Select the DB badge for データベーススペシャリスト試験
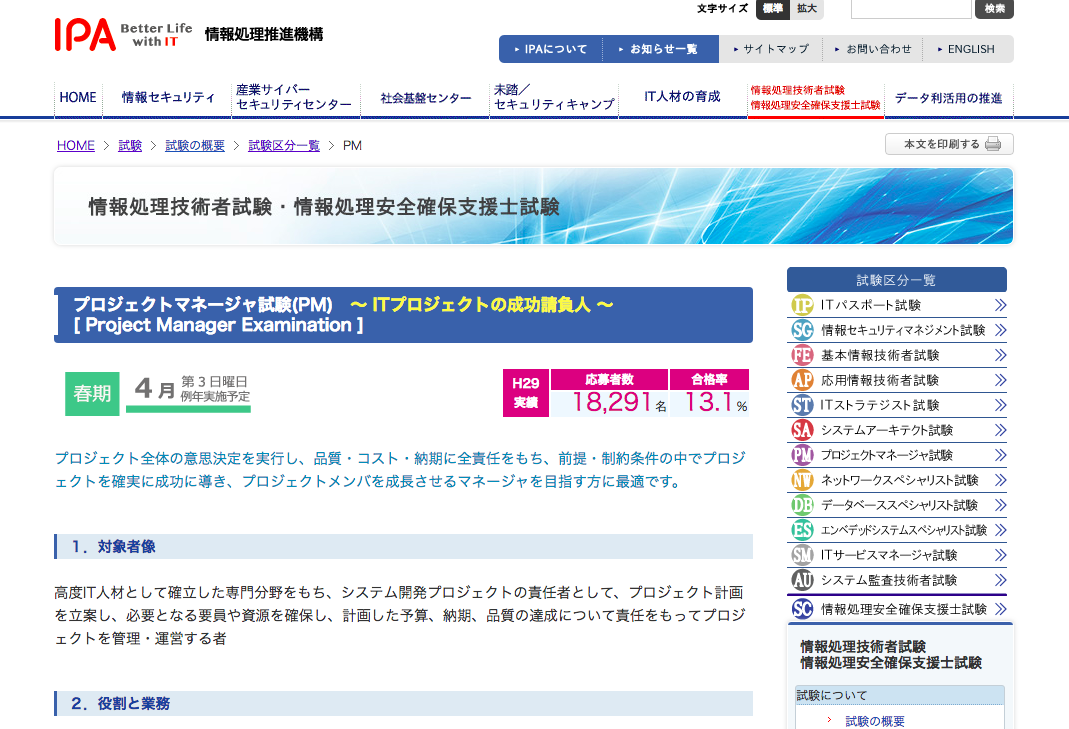 tap(802, 505)
